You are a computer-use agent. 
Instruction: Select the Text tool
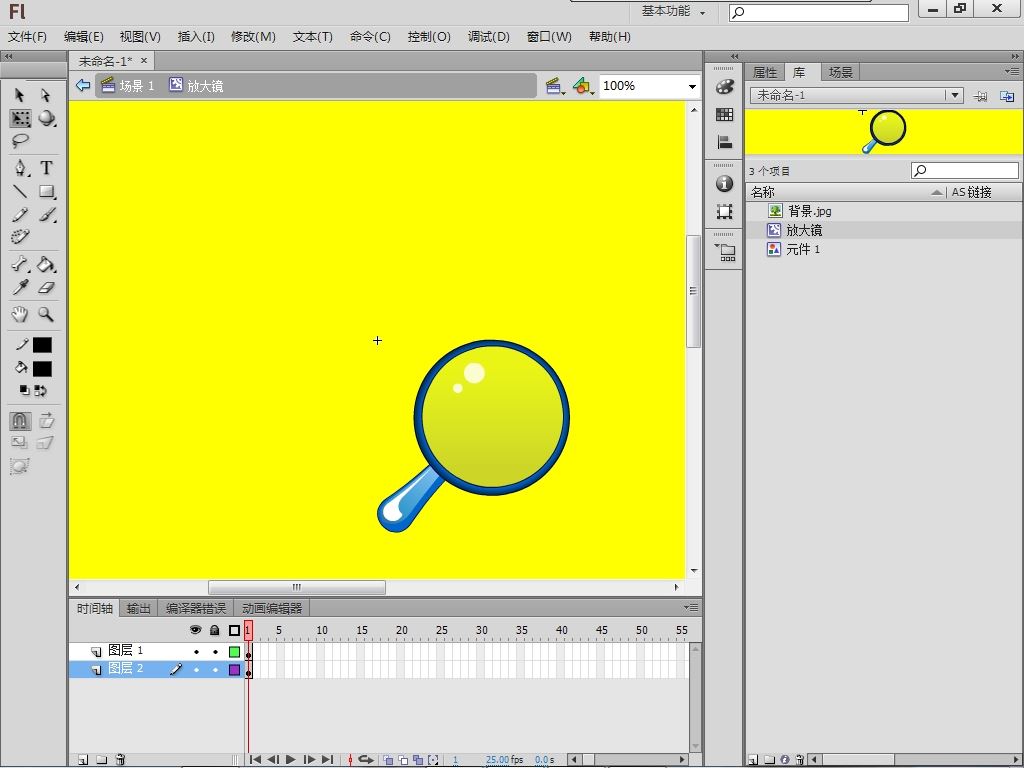pyautogui.click(x=46, y=168)
